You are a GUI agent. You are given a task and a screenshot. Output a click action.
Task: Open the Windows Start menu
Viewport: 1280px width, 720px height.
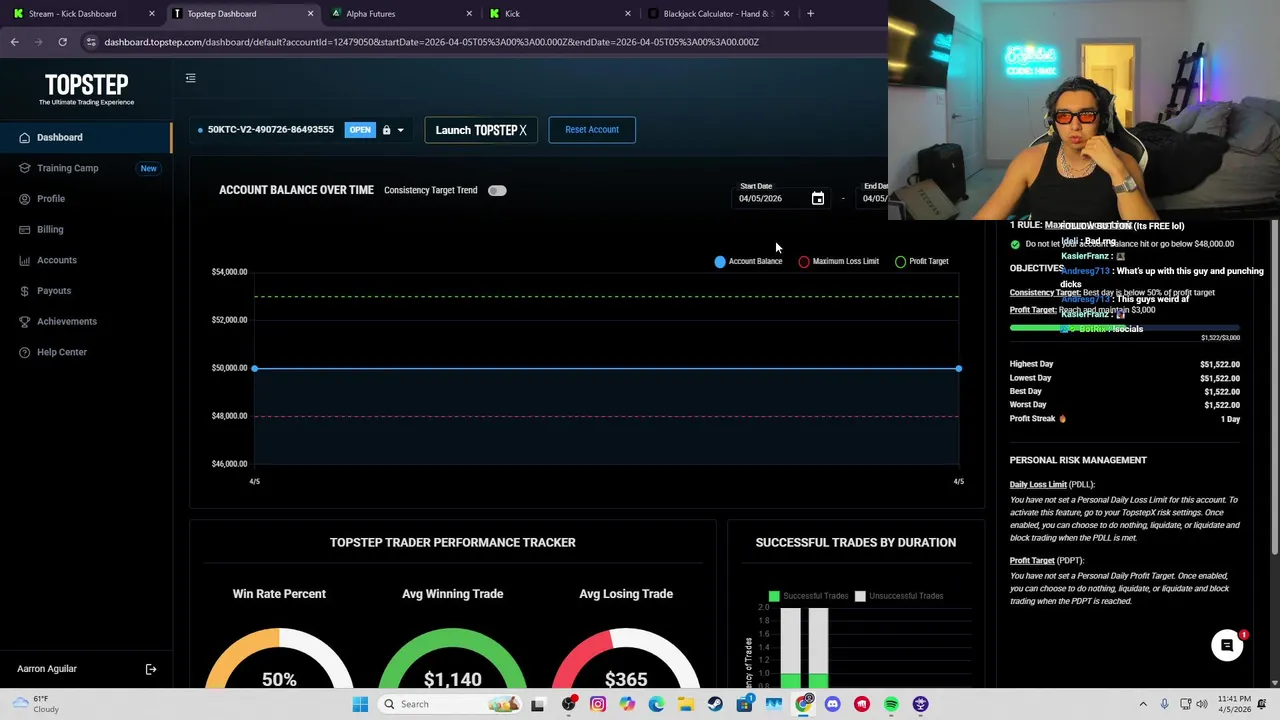point(360,704)
